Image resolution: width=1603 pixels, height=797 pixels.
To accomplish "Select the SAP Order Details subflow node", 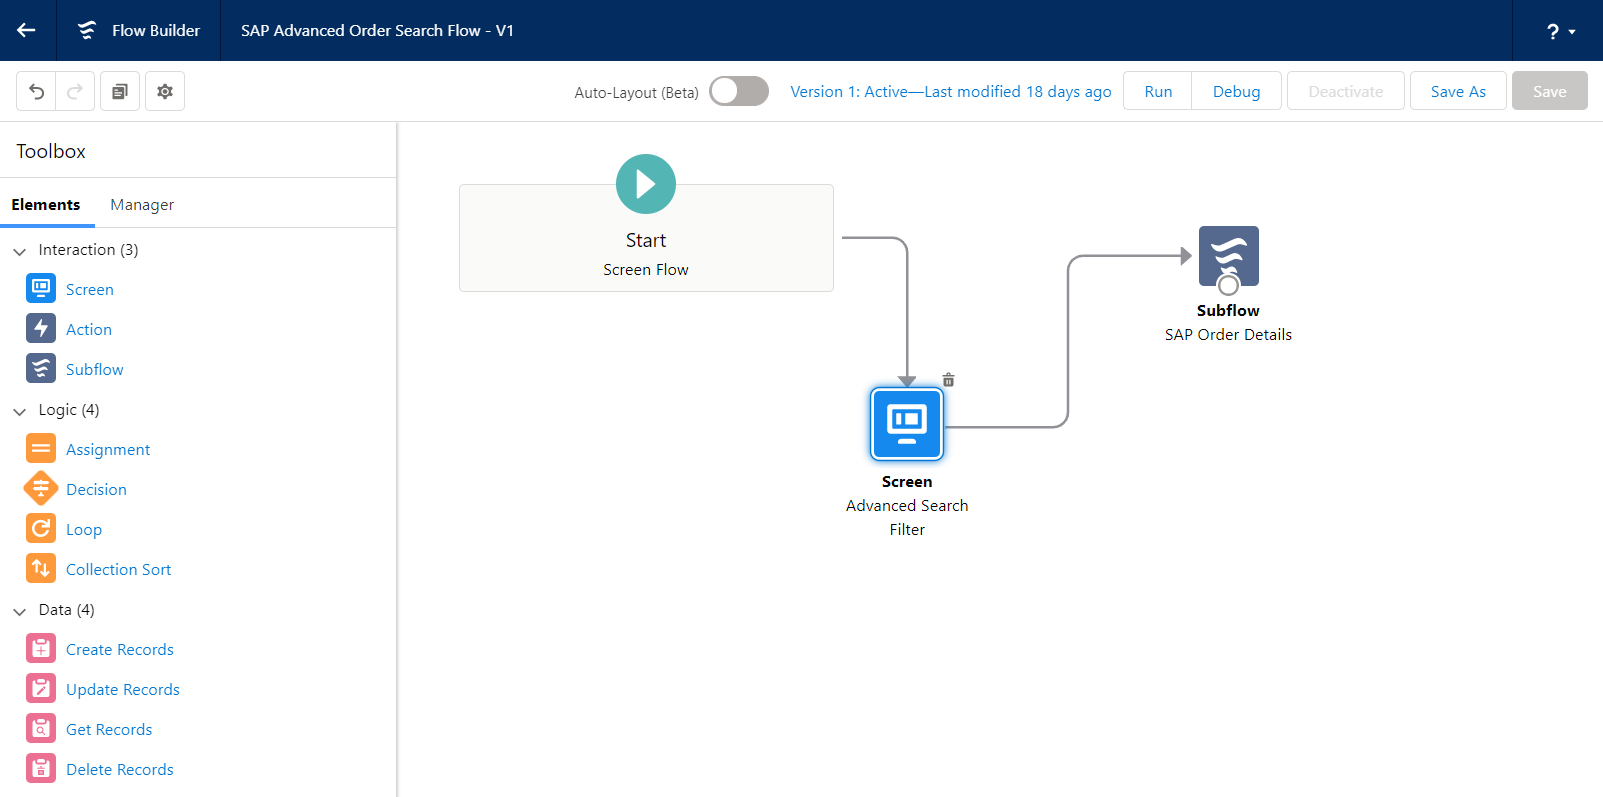I will (x=1229, y=256).
